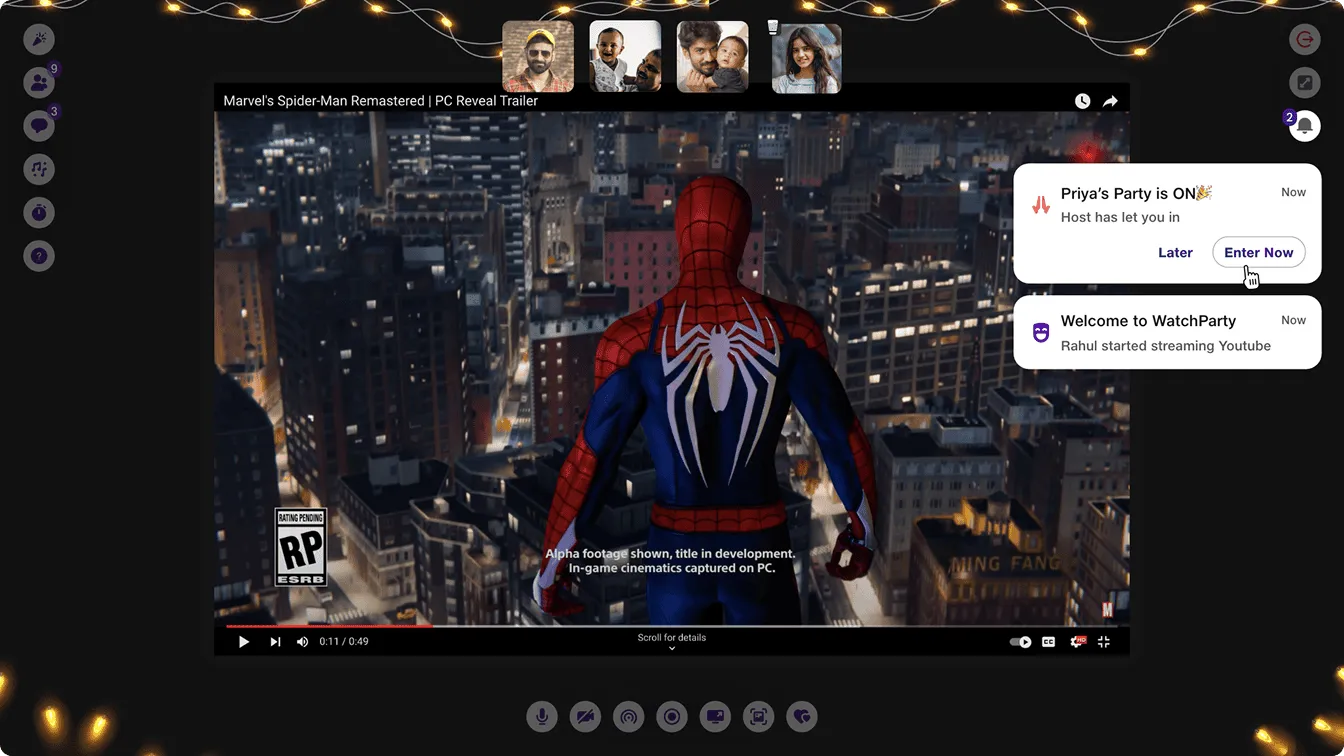Open the party effects confetti panel
The image size is (1344, 756).
pos(39,39)
